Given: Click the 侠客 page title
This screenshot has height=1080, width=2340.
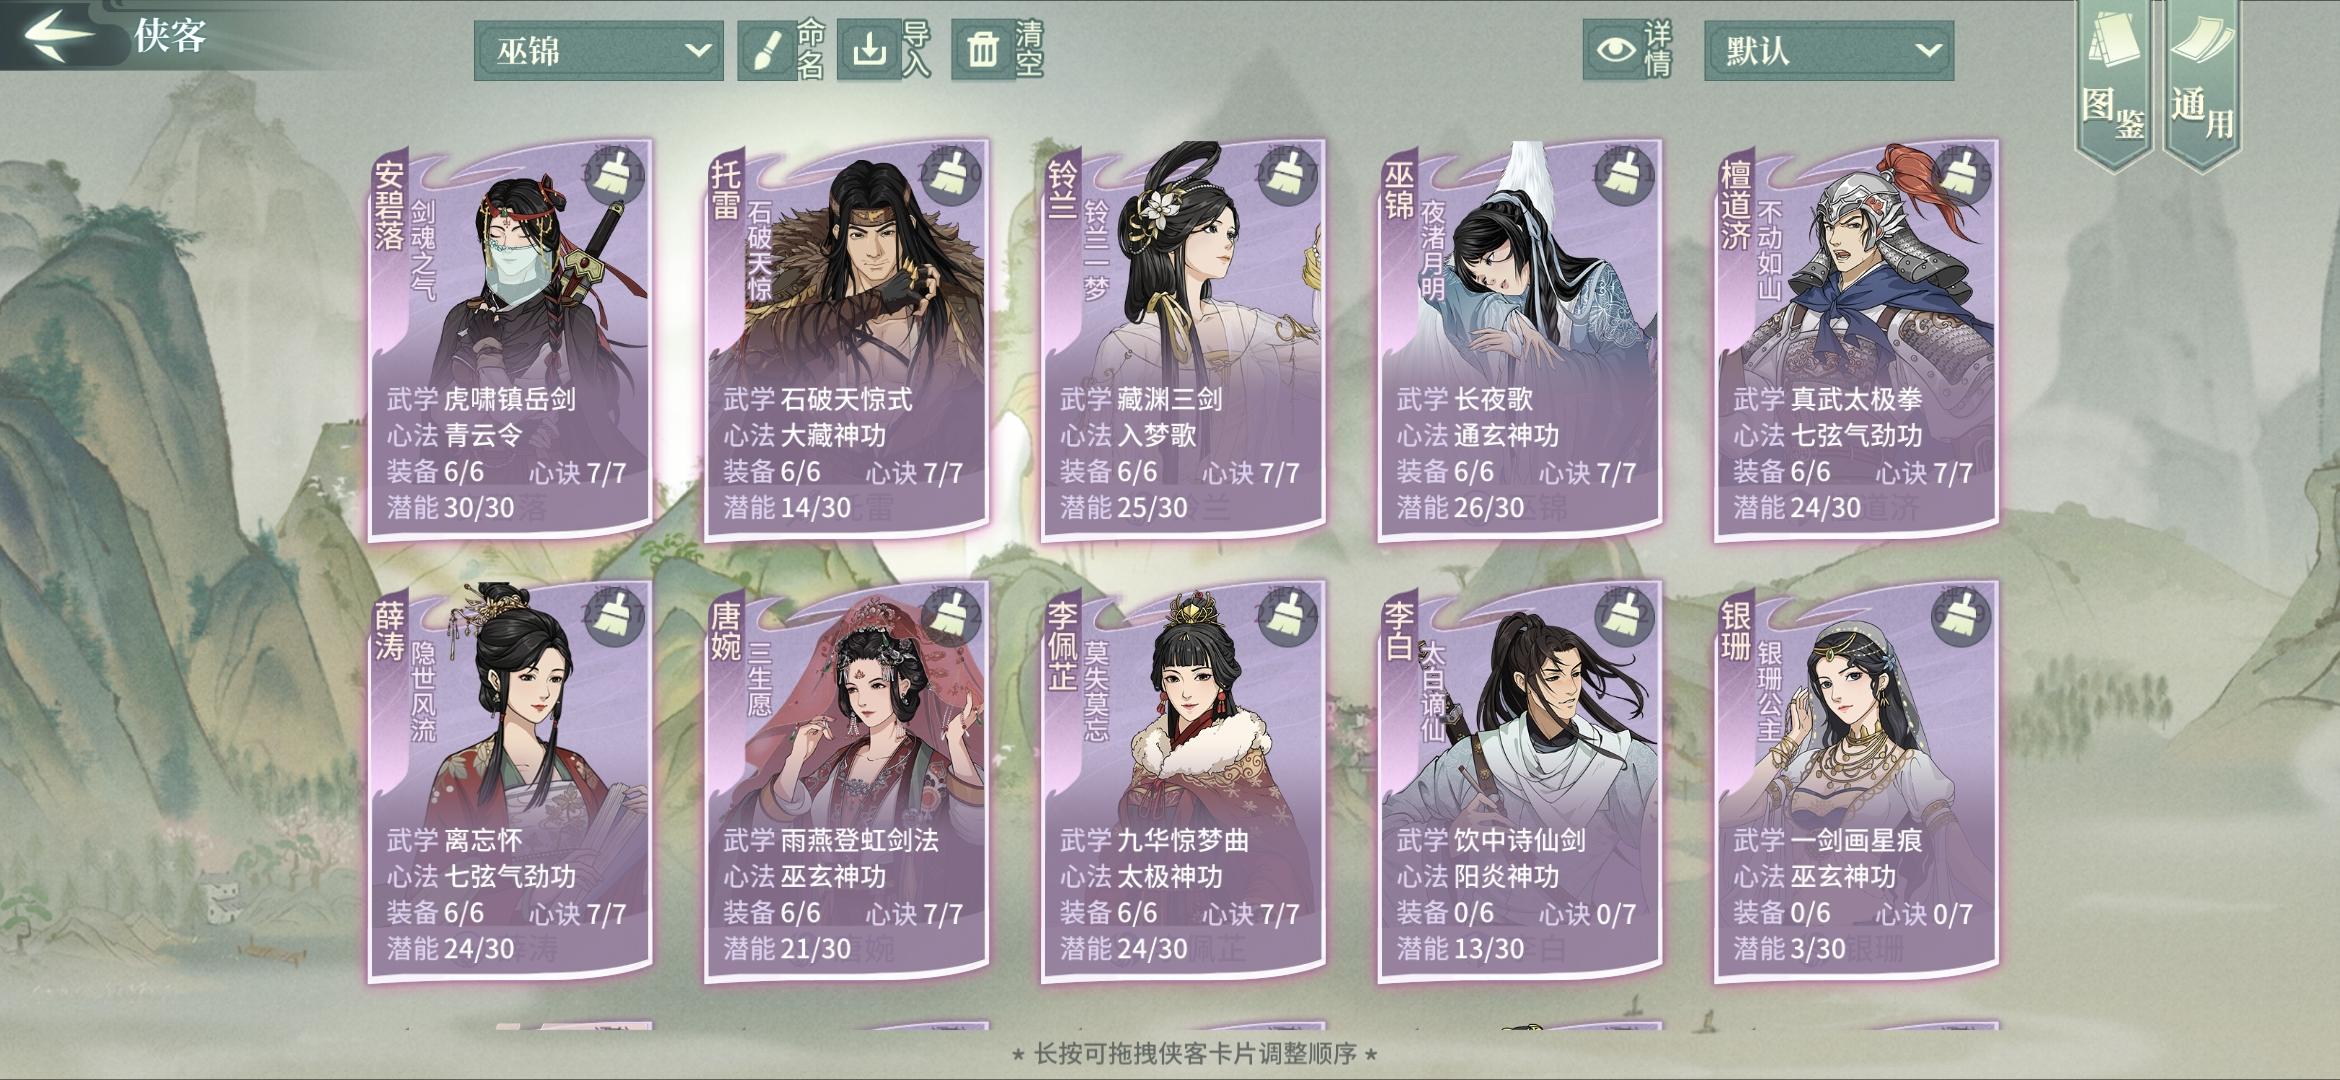Looking at the screenshot, I should pos(170,36).
